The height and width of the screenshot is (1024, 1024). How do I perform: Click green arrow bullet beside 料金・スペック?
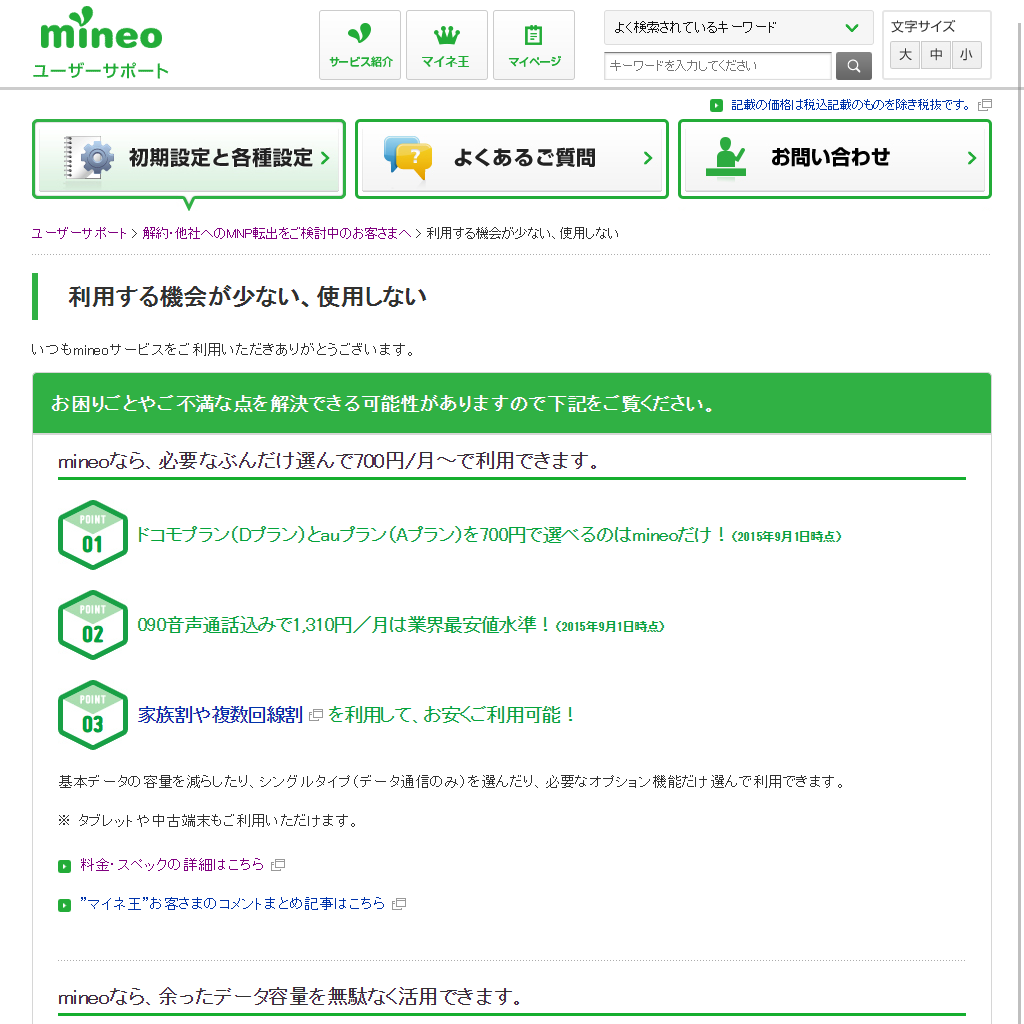(64, 867)
